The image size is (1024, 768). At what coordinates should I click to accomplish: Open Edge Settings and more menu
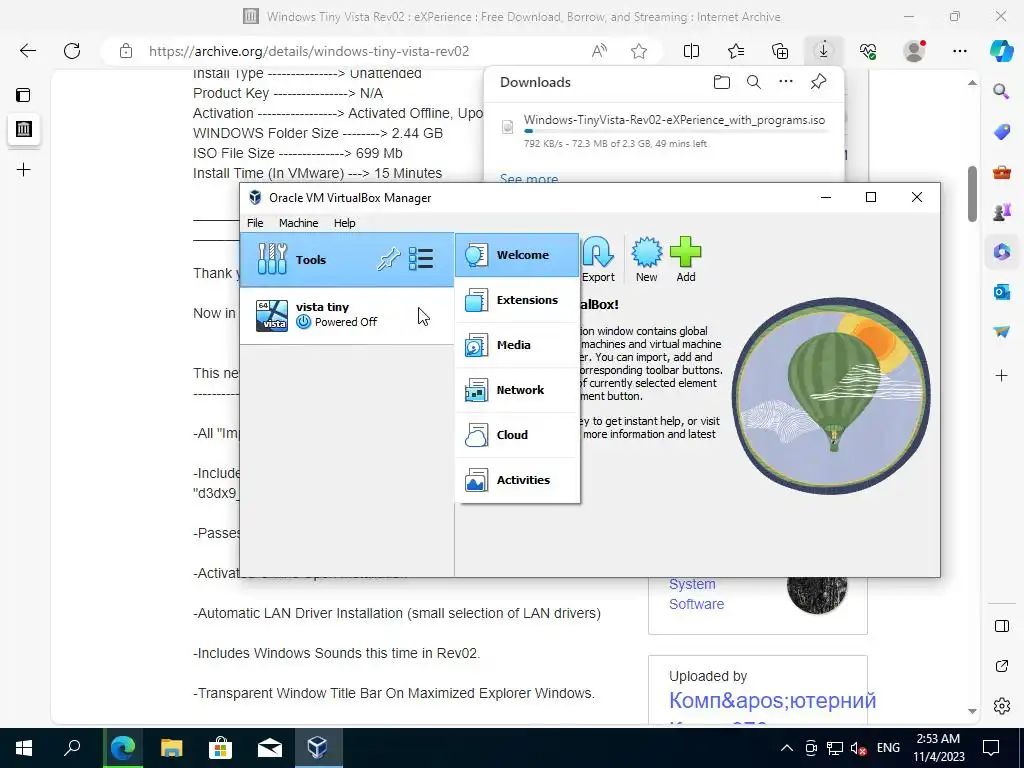pos(959,51)
